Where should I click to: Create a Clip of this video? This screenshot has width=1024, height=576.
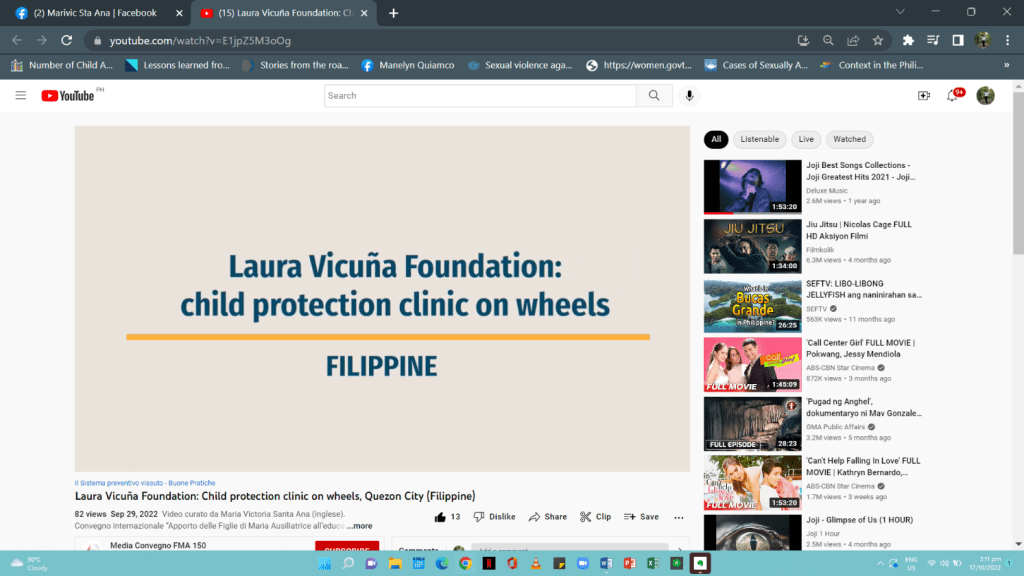click(x=595, y=517)
